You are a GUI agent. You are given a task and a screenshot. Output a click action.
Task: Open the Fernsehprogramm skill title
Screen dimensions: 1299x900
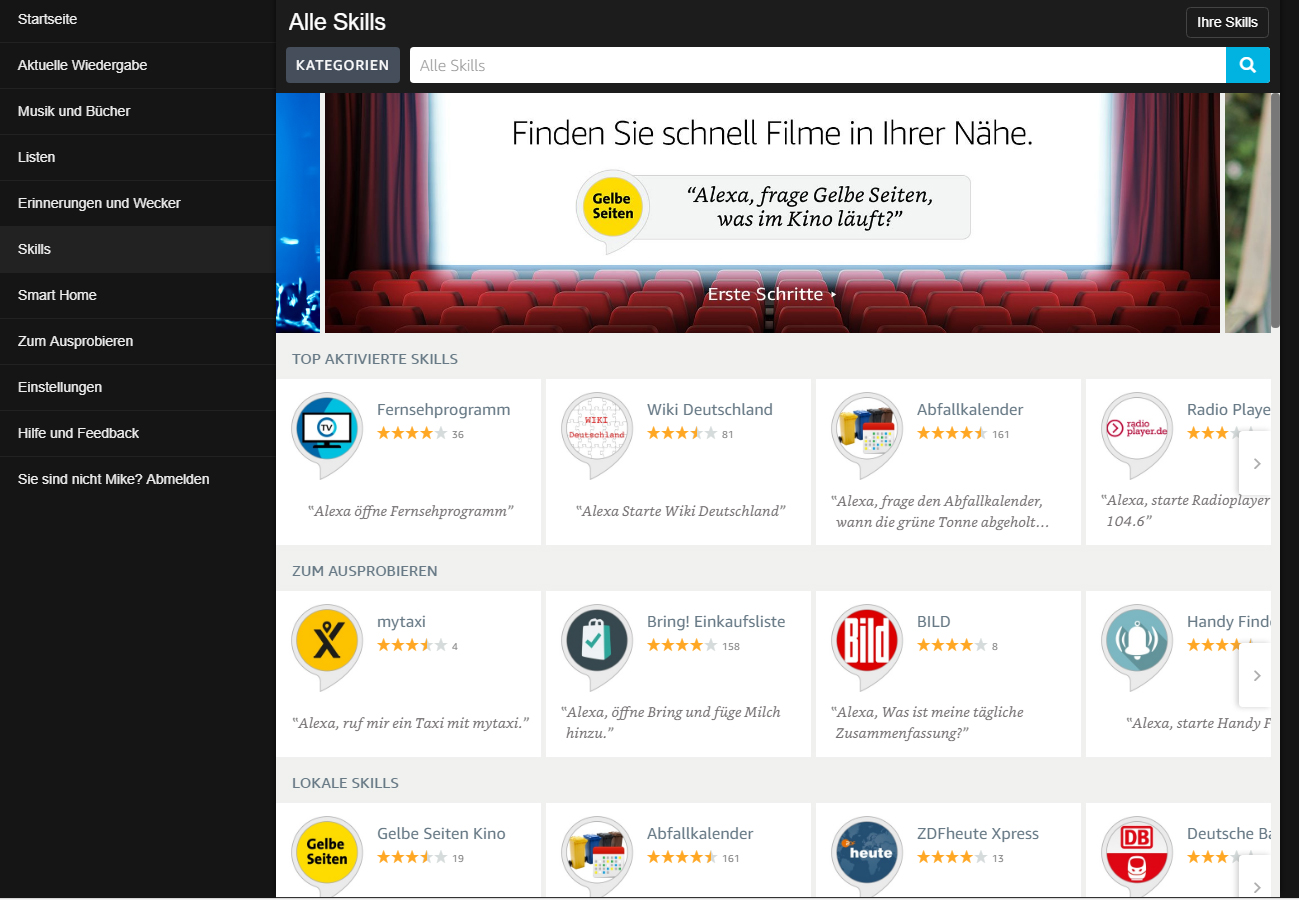[x=443, y=409]
